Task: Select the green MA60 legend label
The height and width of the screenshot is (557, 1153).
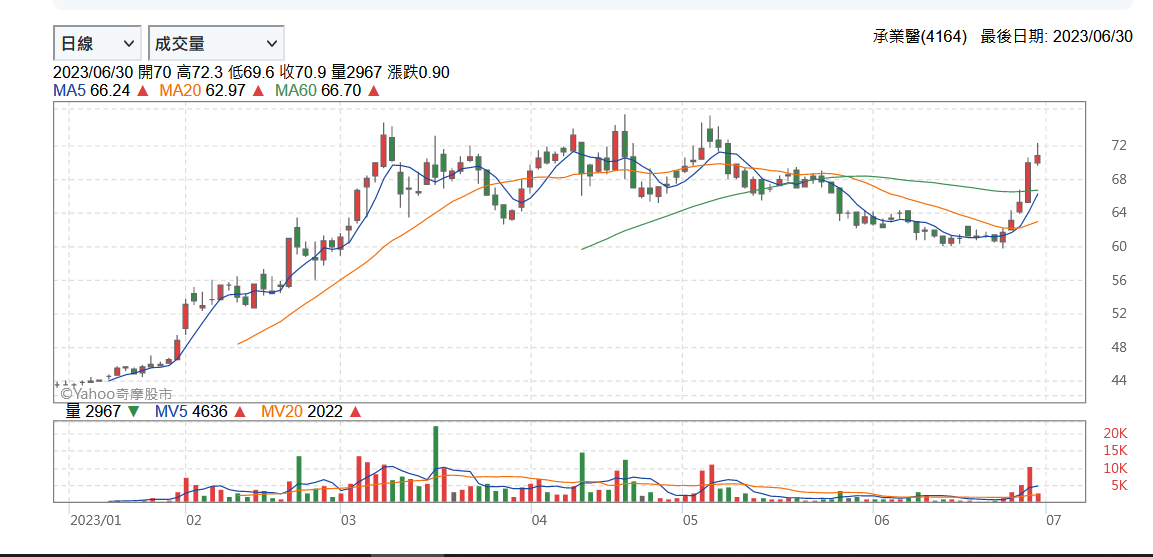Action: click(295, 91)
